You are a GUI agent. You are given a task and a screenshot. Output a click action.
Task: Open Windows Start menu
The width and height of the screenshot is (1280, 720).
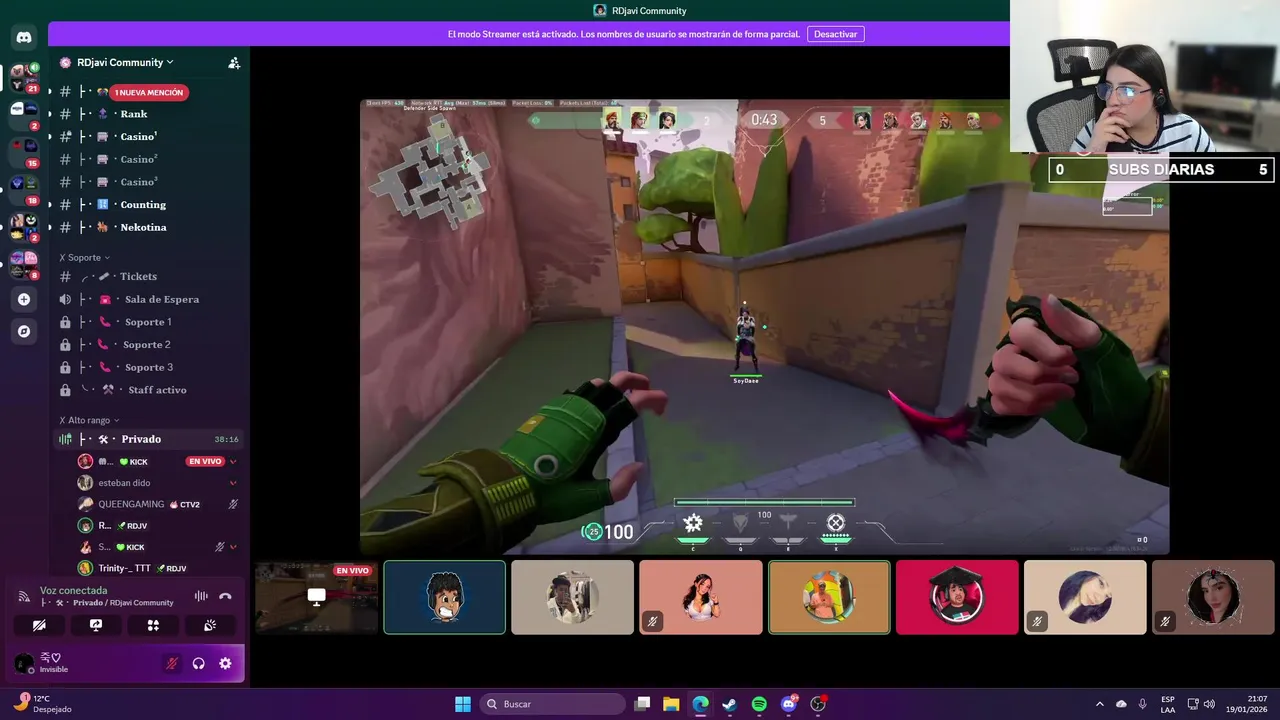(x=463, y=704)
